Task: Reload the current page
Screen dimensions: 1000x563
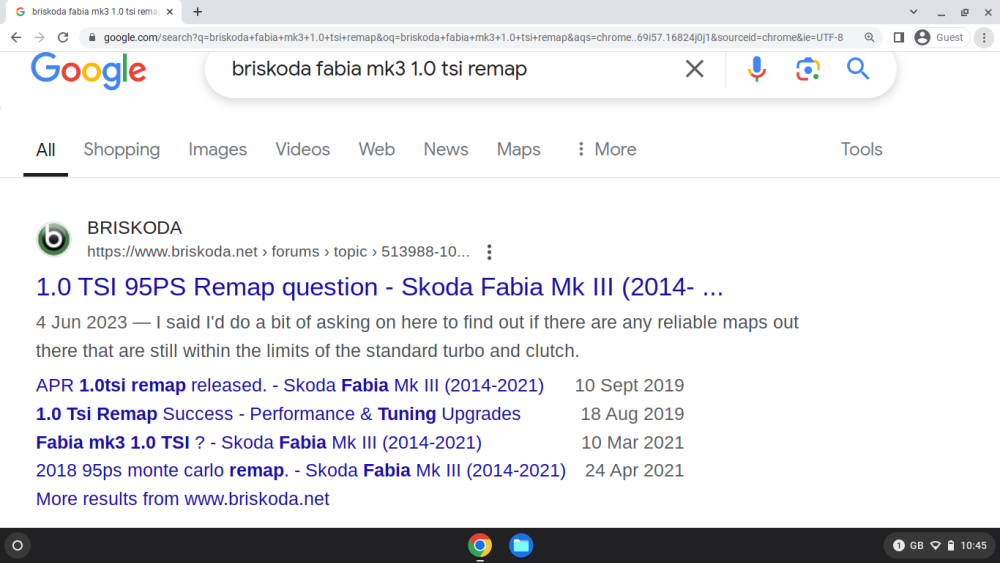Action: 62,38
